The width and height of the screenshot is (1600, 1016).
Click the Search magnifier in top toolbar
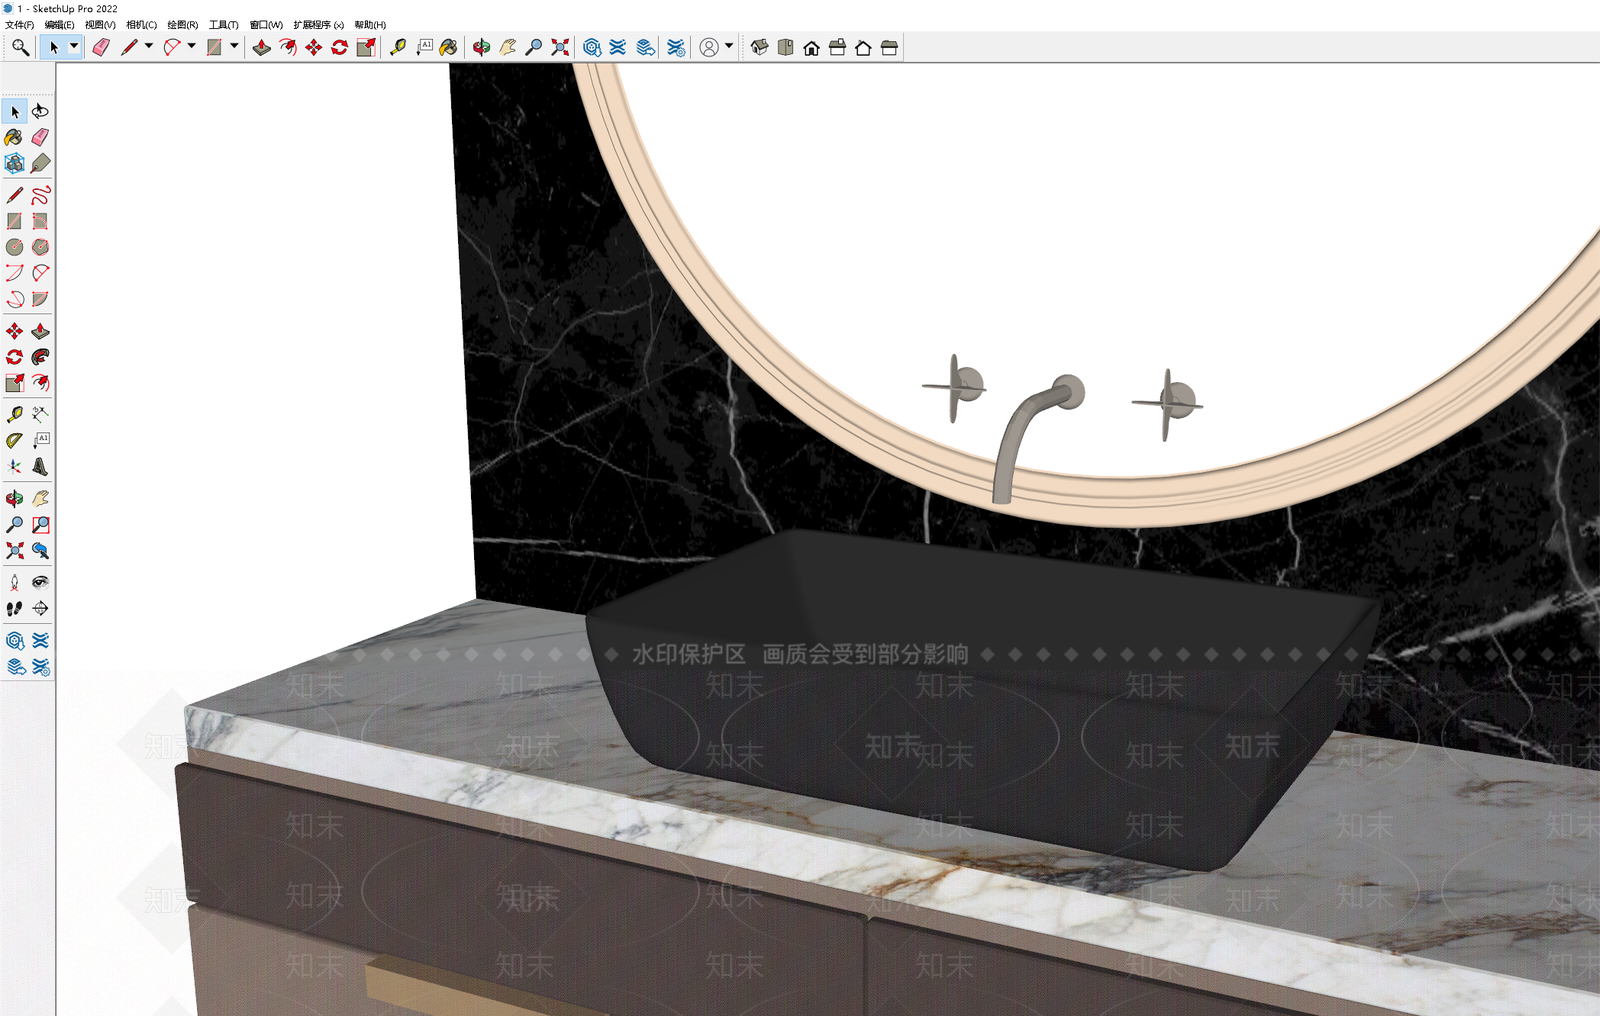point(20,47)
